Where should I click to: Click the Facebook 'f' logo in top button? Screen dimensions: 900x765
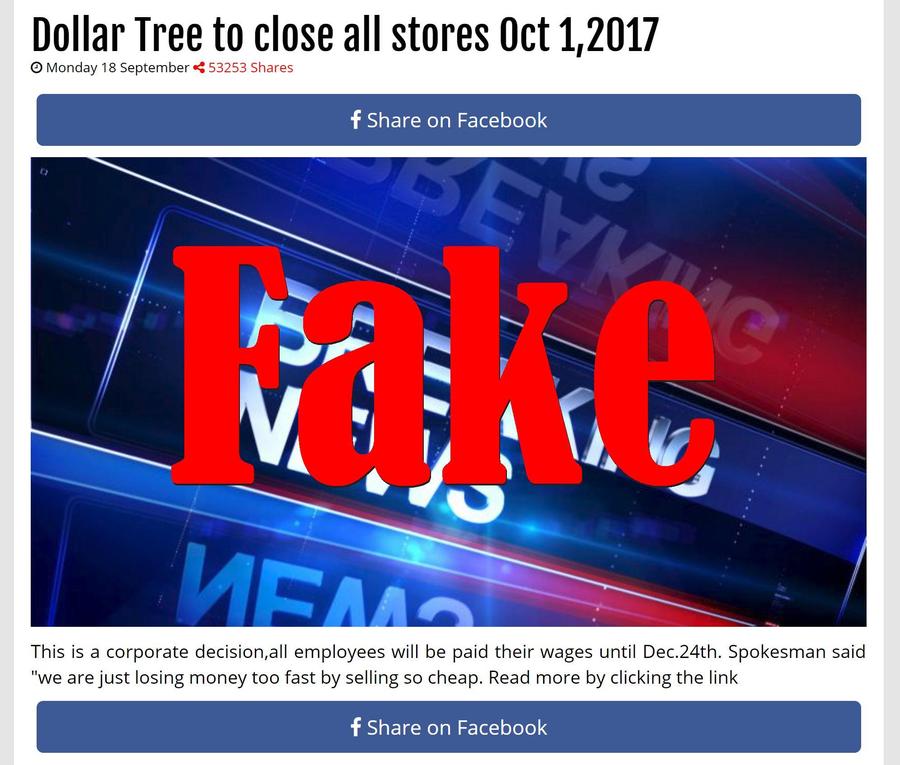(x=356, y=120)
